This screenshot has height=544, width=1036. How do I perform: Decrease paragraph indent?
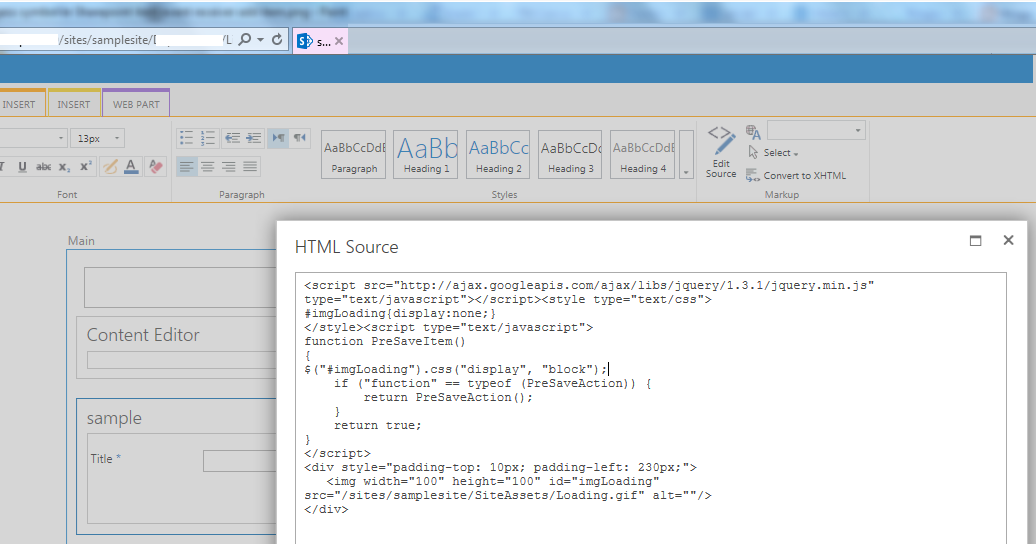pos(233,137)
